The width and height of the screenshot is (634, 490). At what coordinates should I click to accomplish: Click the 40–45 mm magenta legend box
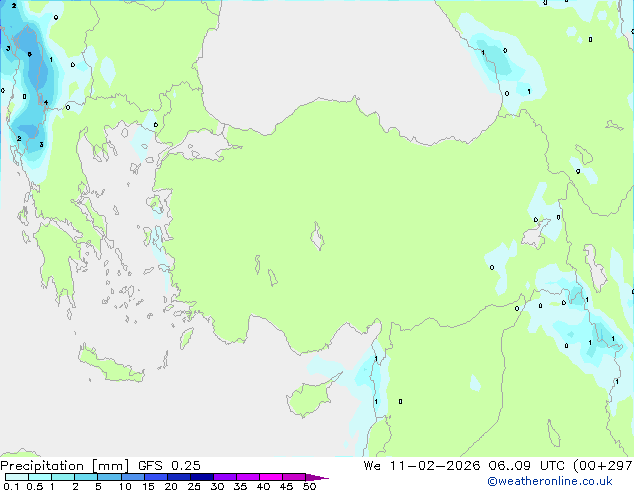coord(271,477)
